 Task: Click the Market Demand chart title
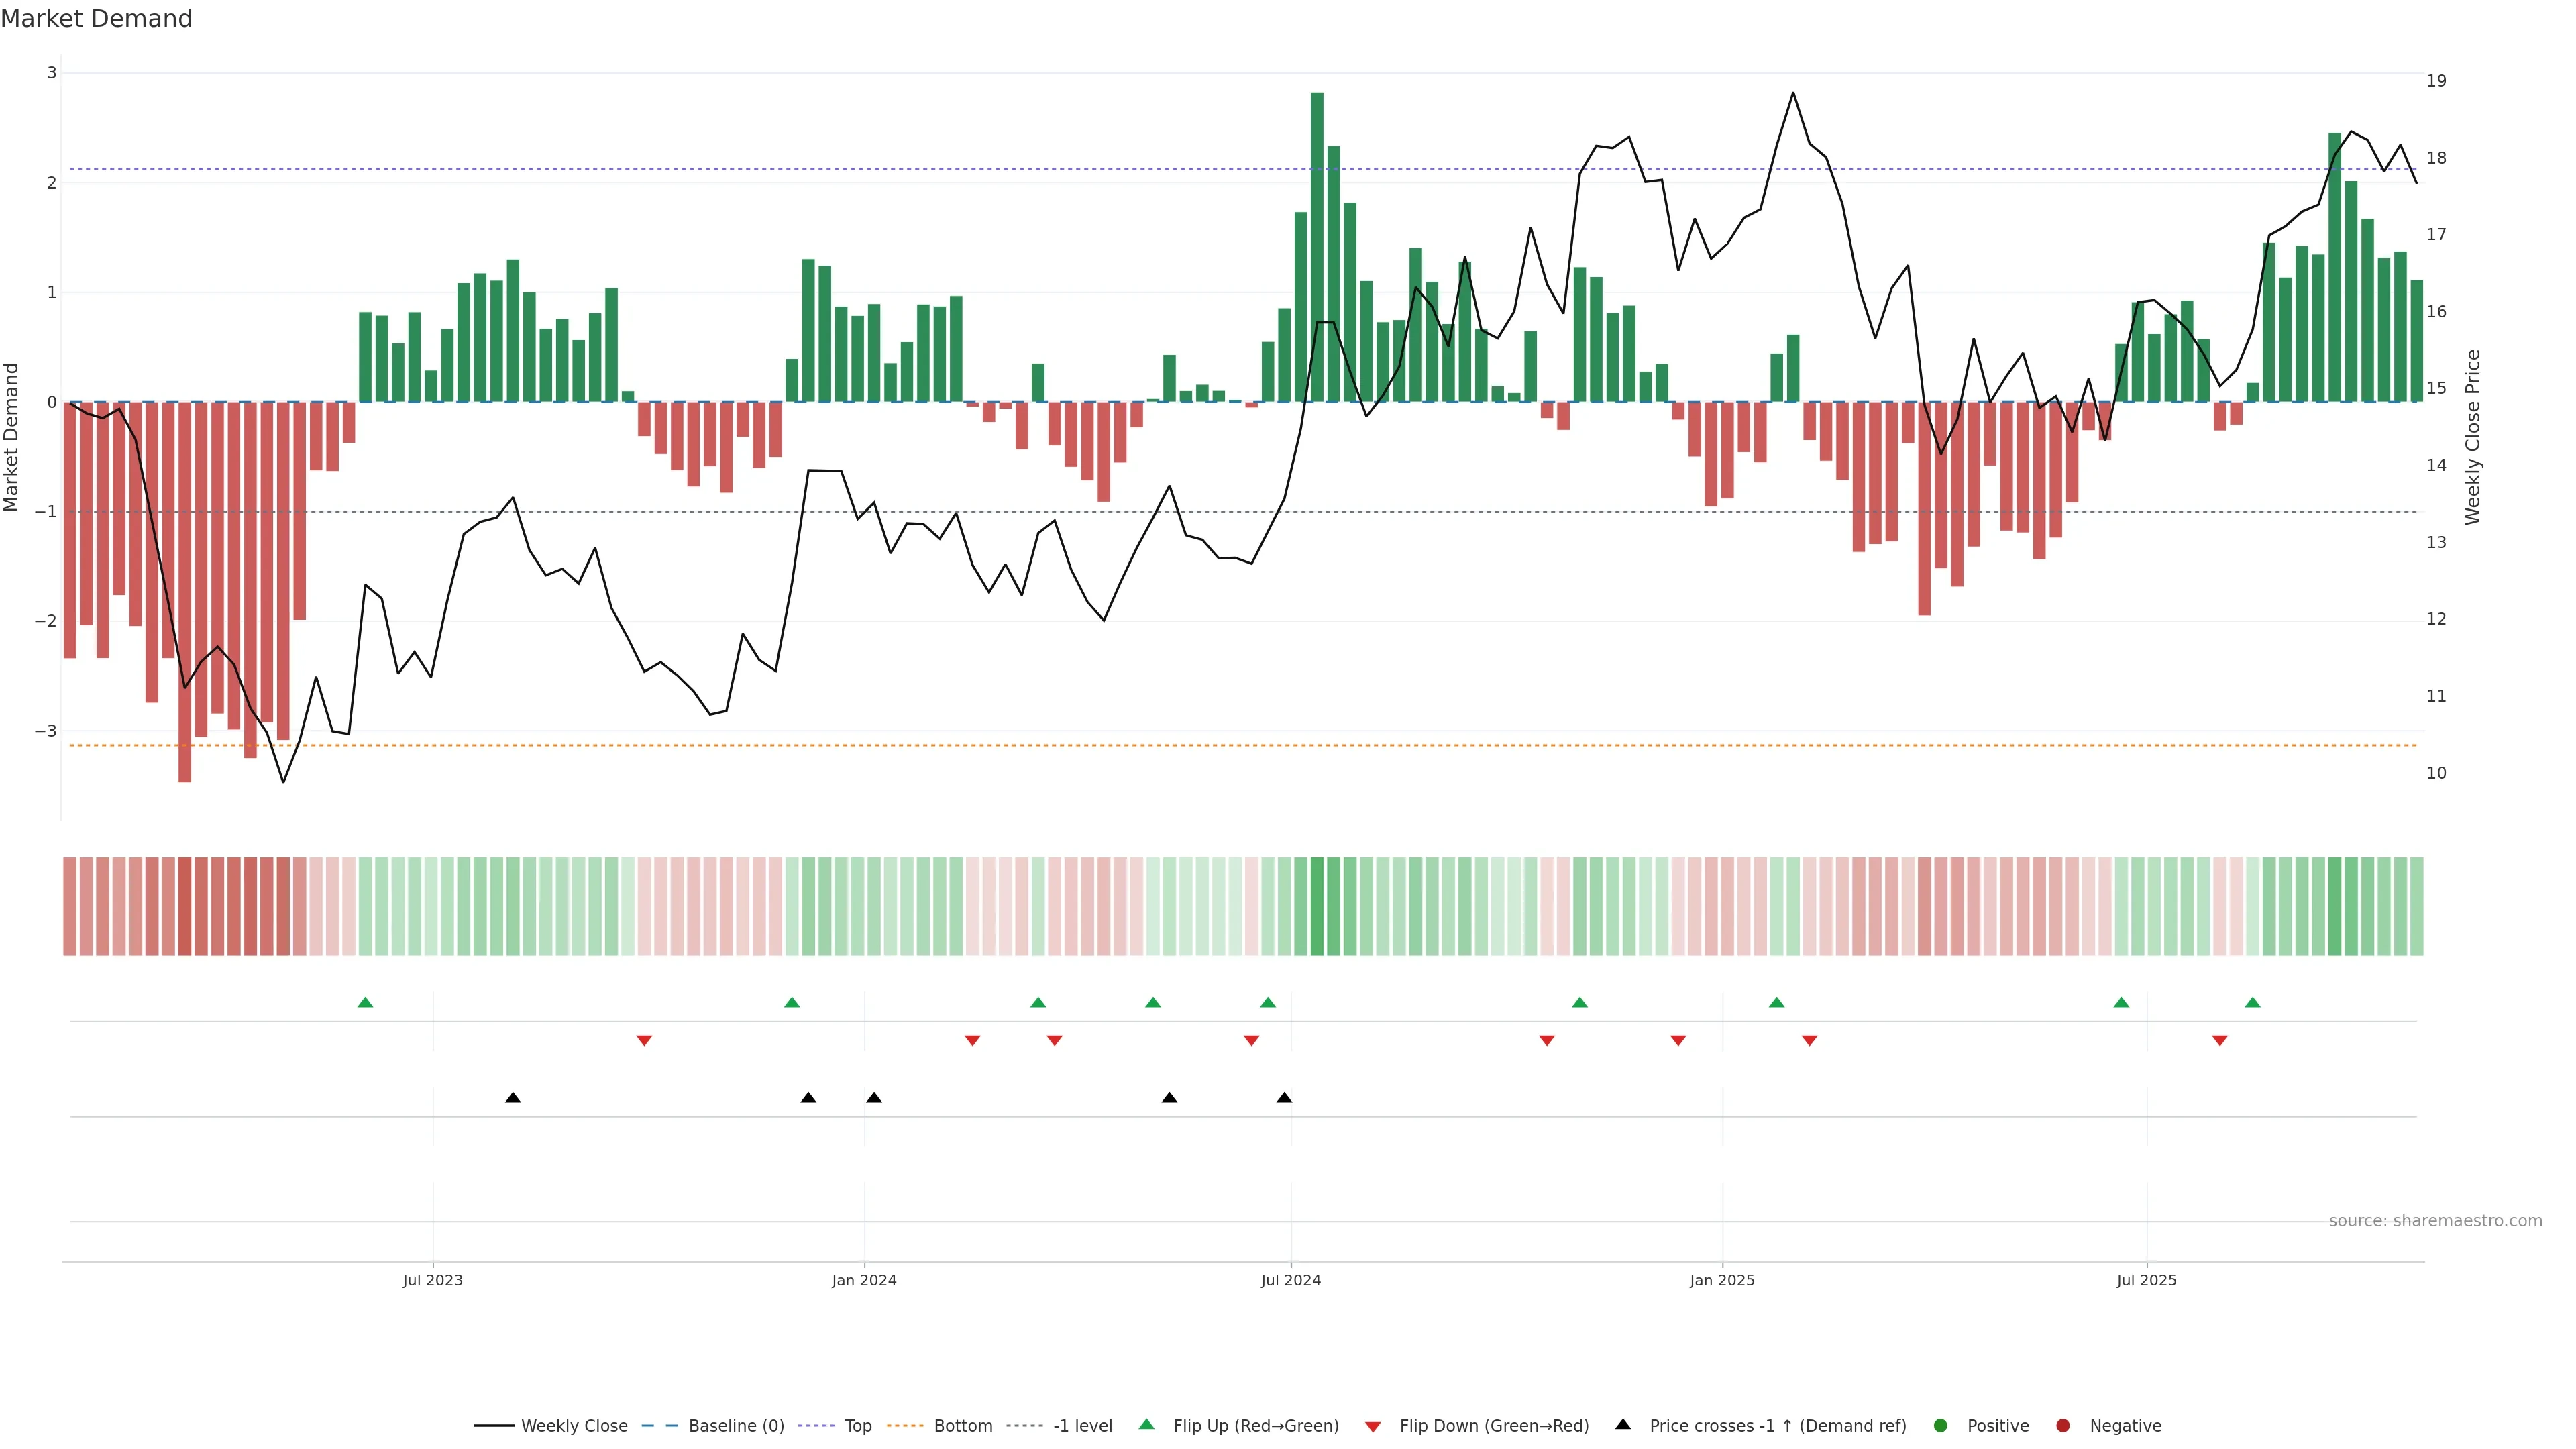(96, 19)
